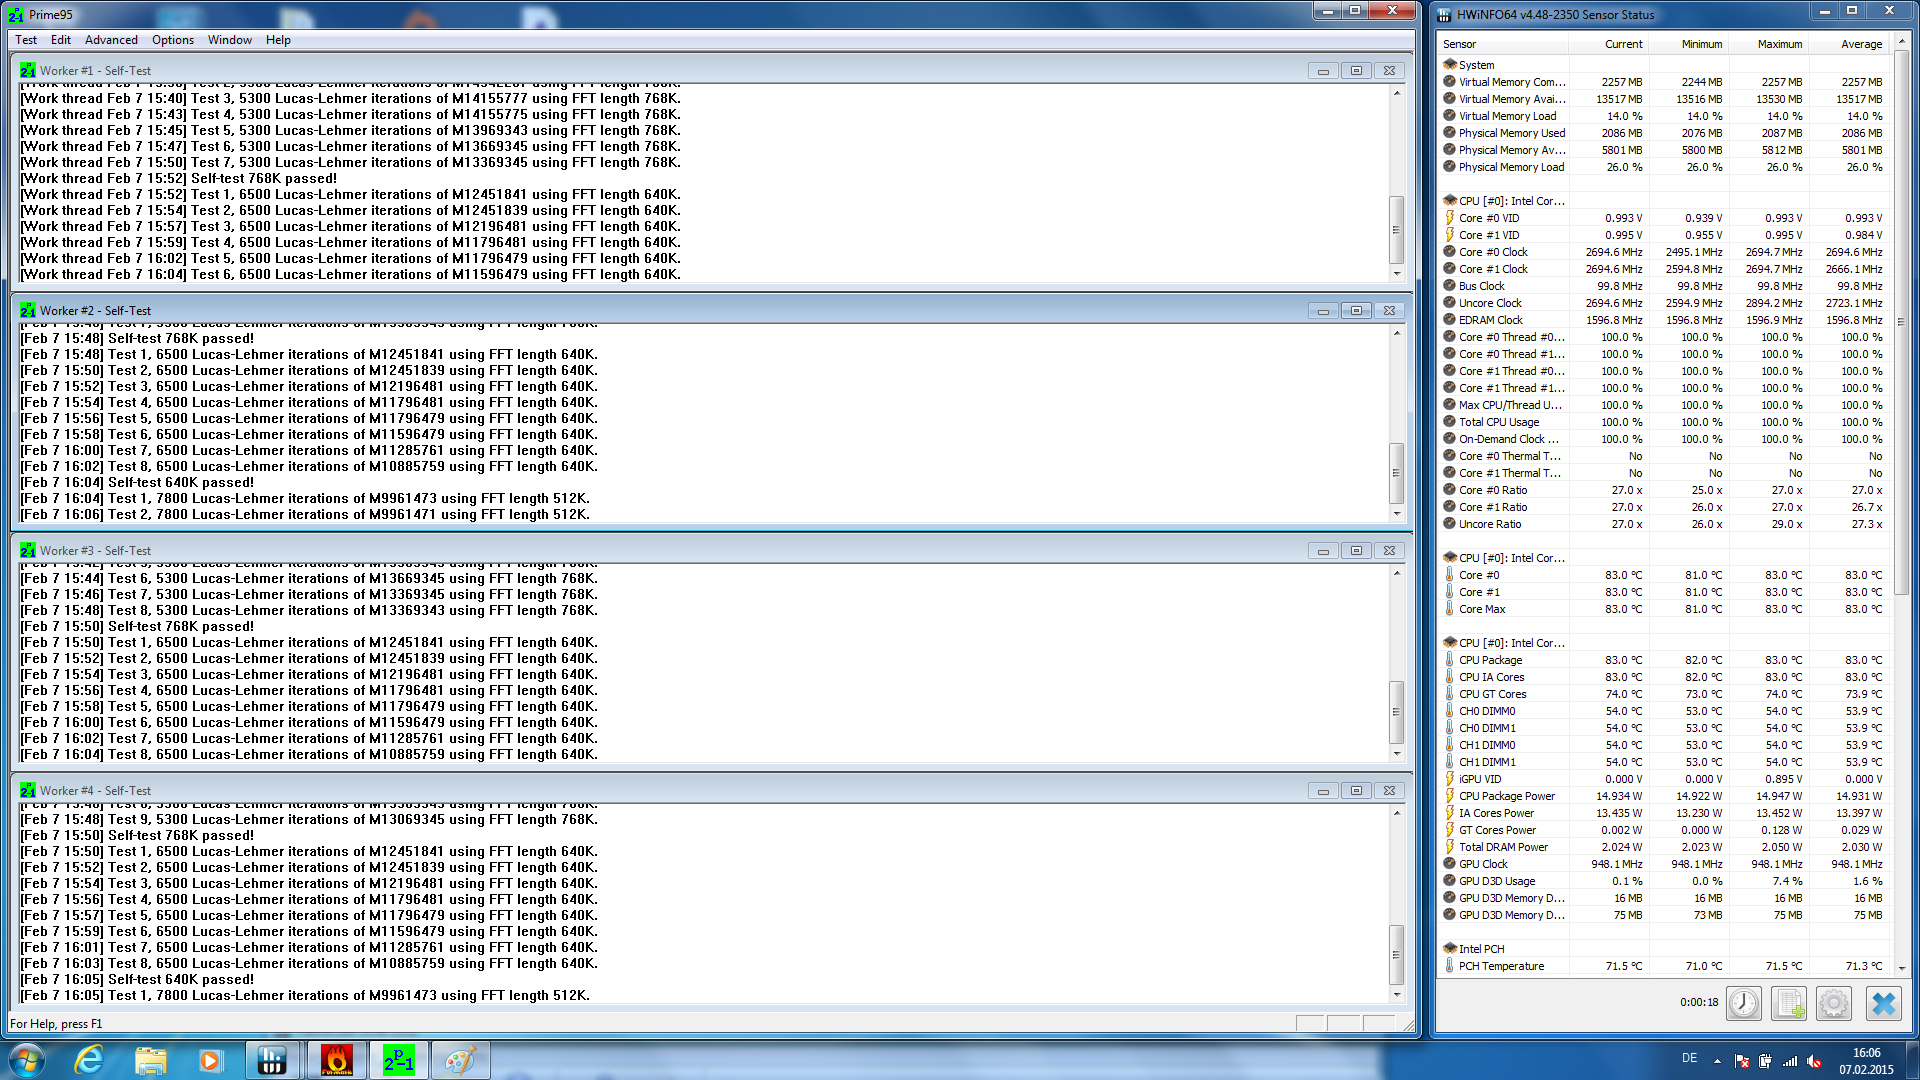Screen dimensions: 1920x1080
Task: Select the Physical Memory Load row
Action: [1664, 167]
